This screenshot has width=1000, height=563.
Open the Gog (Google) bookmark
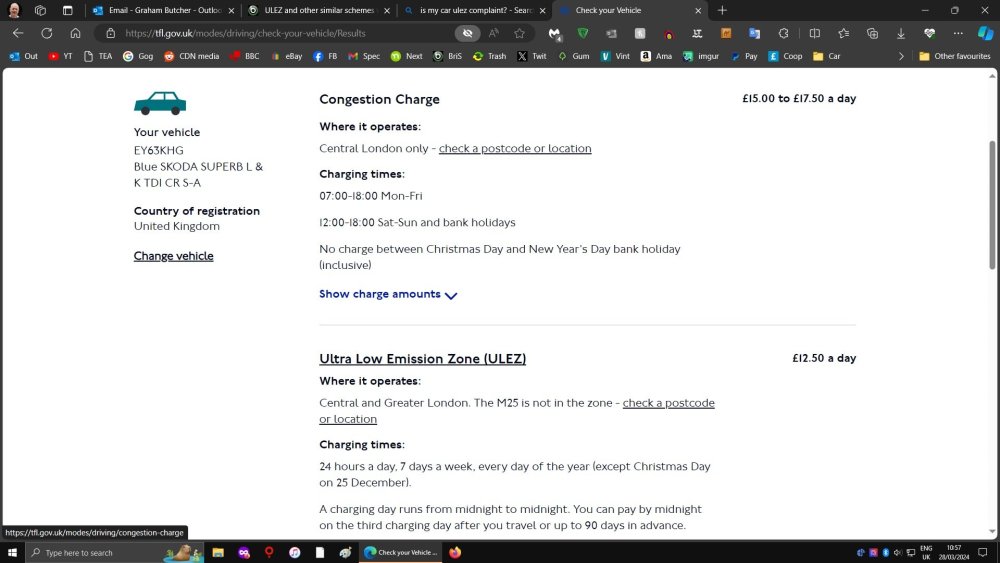click(x=138, y=56)
